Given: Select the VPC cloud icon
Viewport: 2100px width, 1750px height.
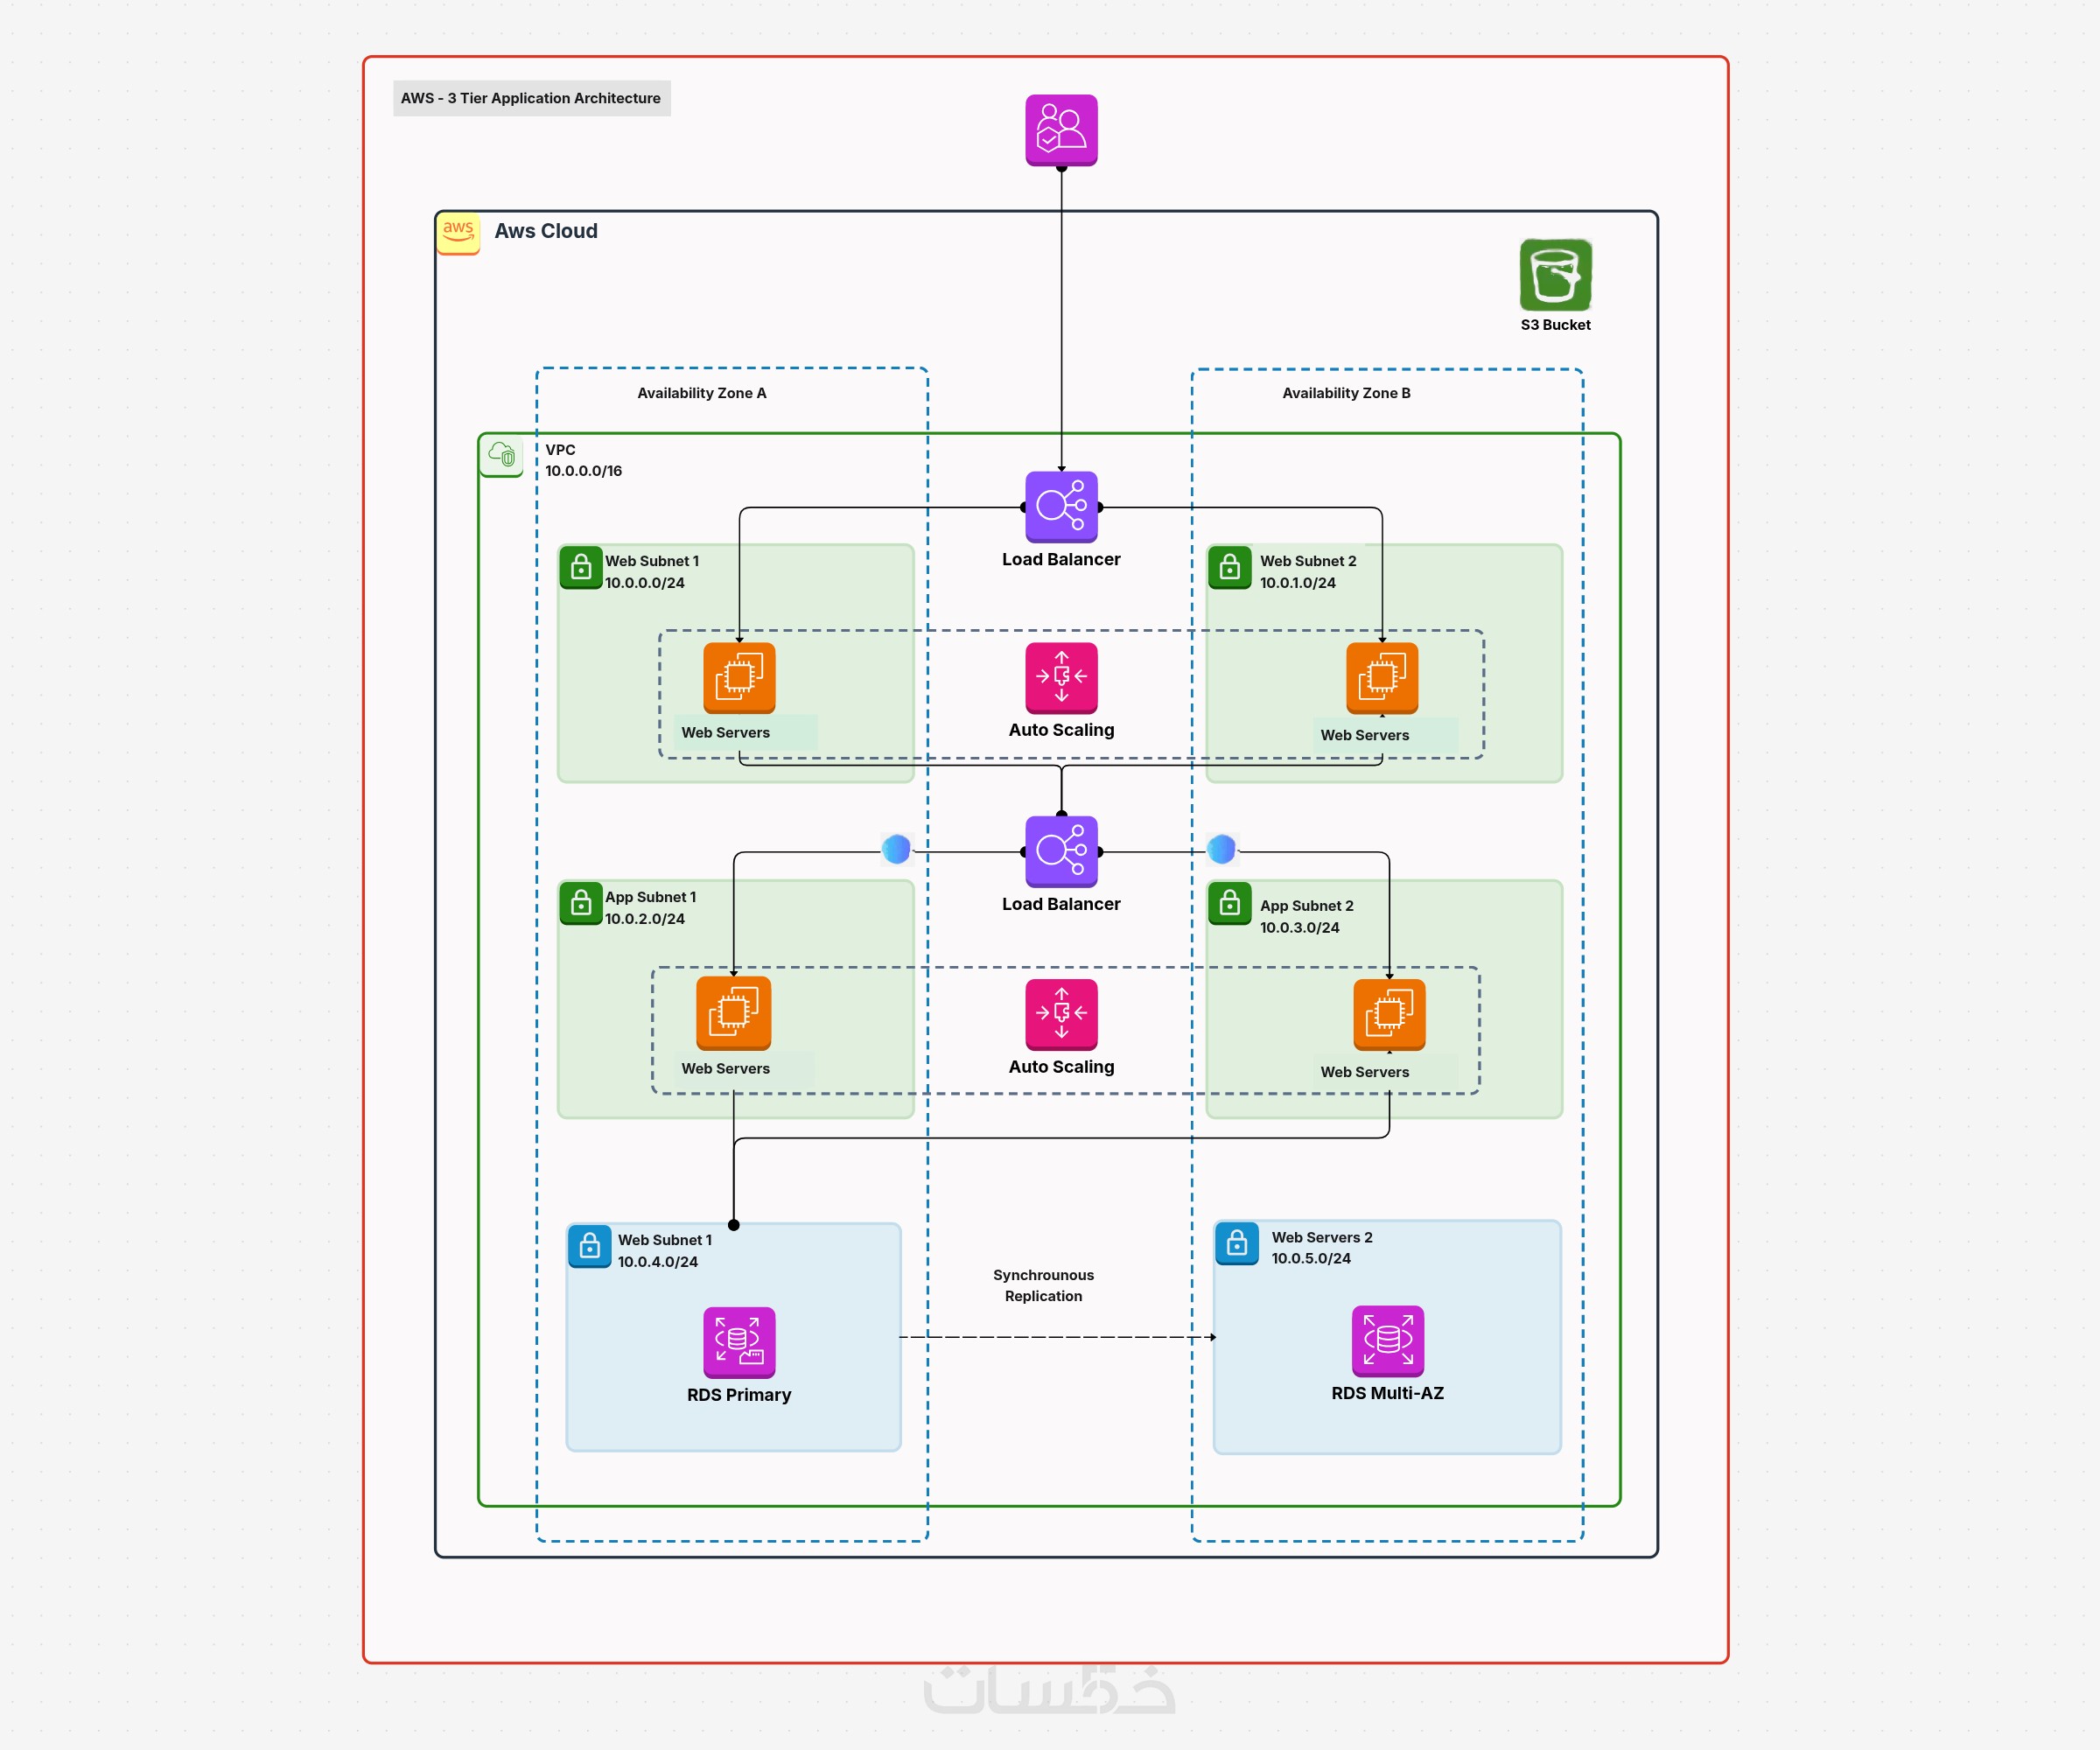Looking at the screenshot, I should 501,455.
